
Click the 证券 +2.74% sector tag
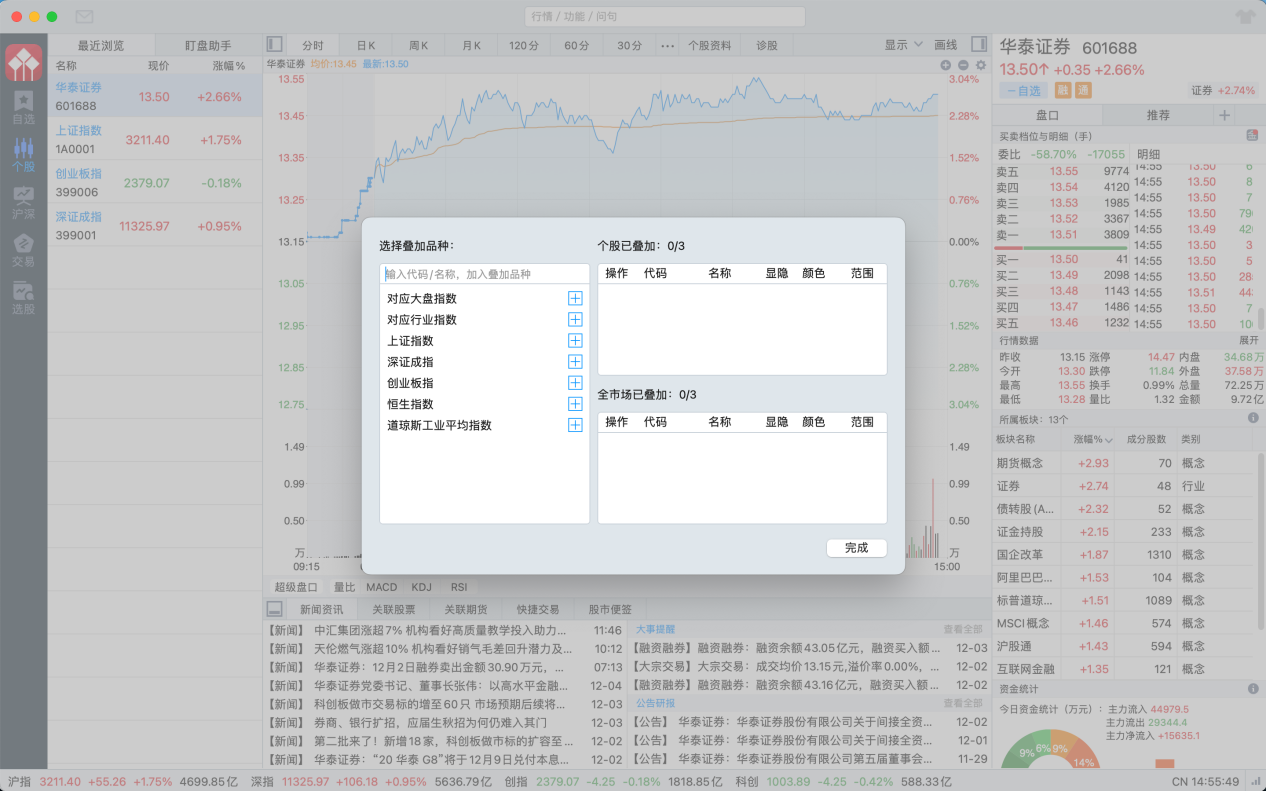point(1223,90)
